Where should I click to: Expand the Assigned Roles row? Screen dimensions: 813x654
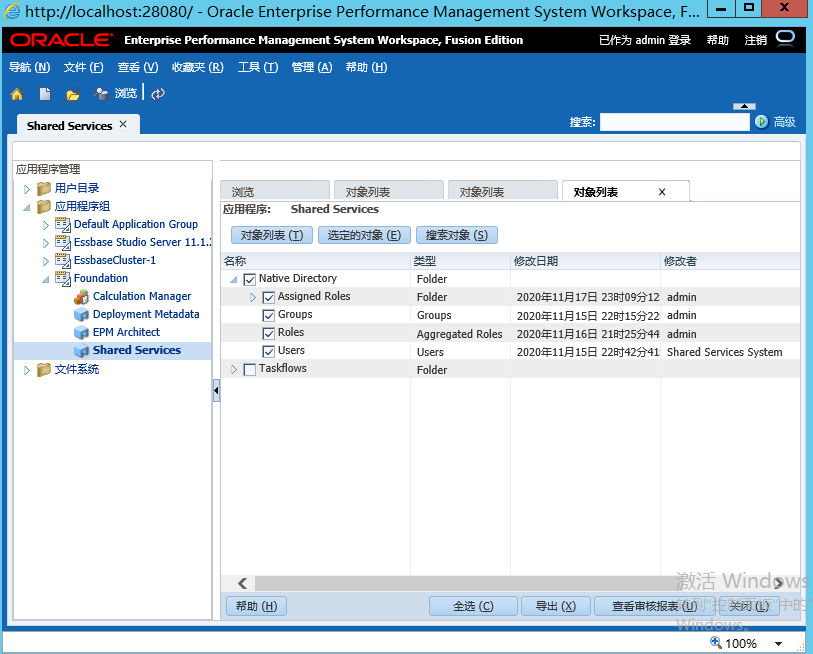pos(253,298)
